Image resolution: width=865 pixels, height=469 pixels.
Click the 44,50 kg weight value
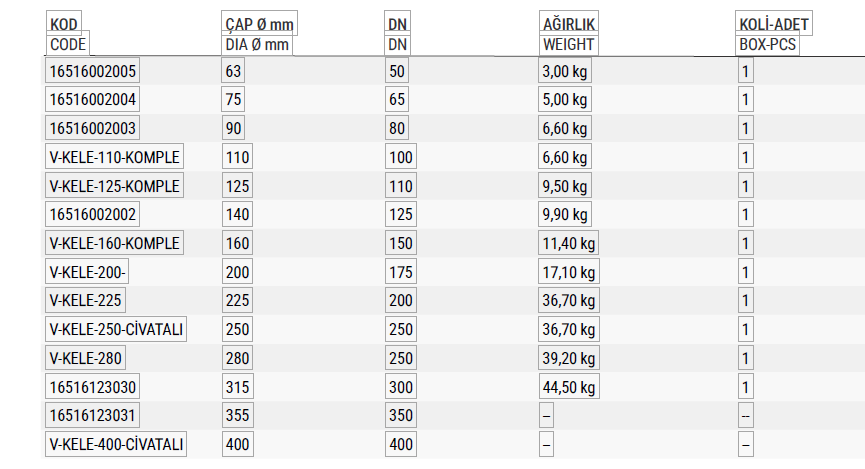click(569, 387)
